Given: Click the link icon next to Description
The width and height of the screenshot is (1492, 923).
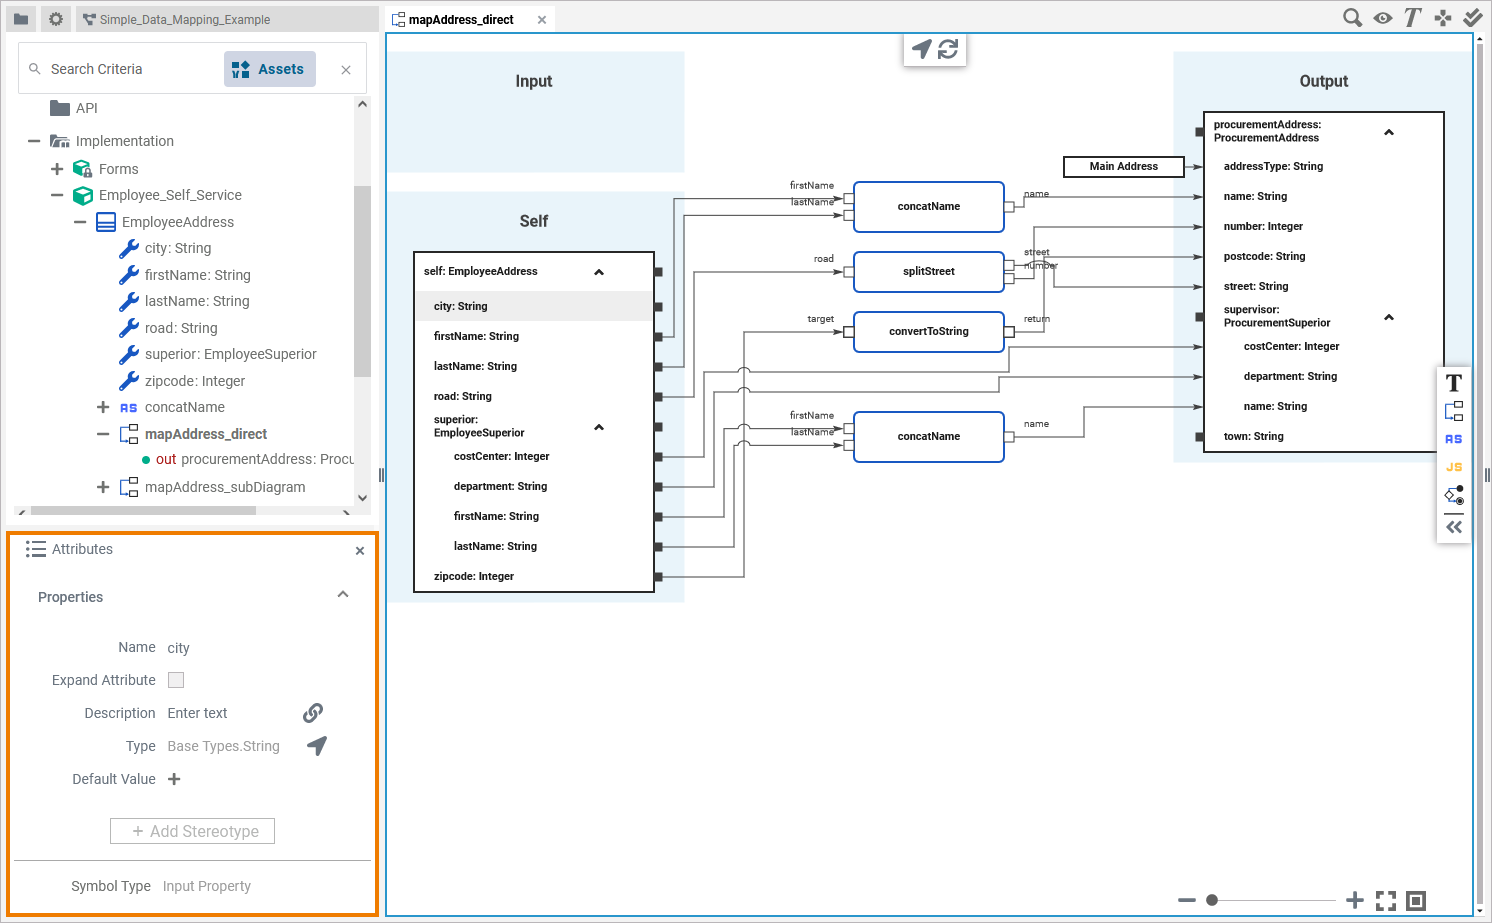Looking at the screenshot, I should [312, 713].
